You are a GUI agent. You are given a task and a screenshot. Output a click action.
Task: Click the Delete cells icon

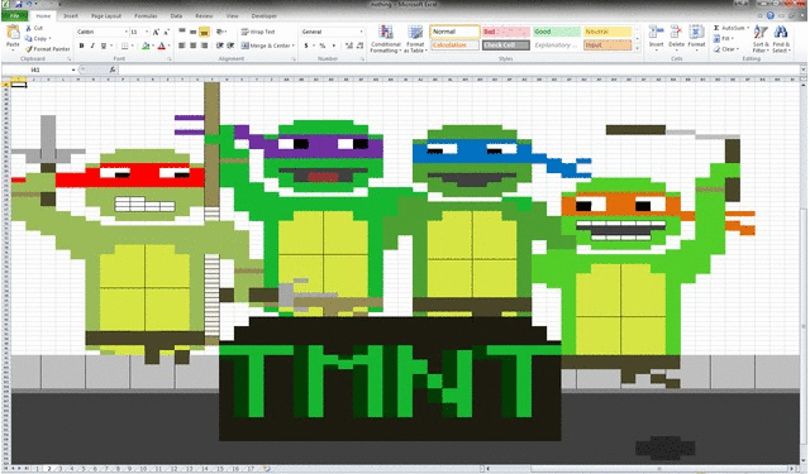[676, 37]
